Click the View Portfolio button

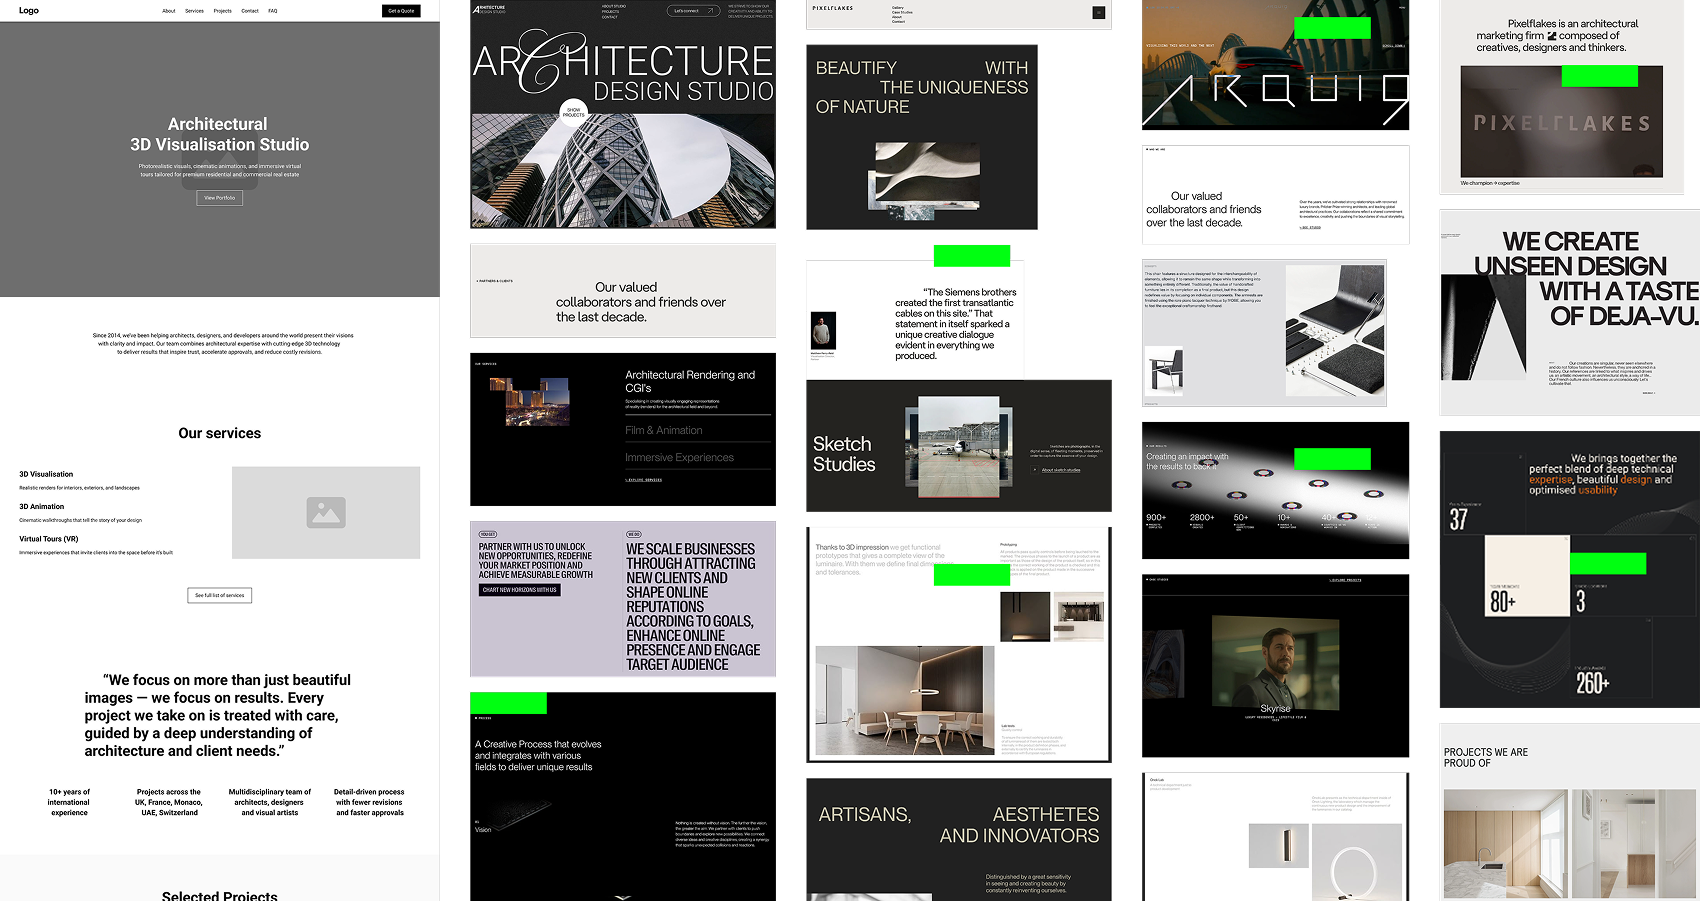219,198
